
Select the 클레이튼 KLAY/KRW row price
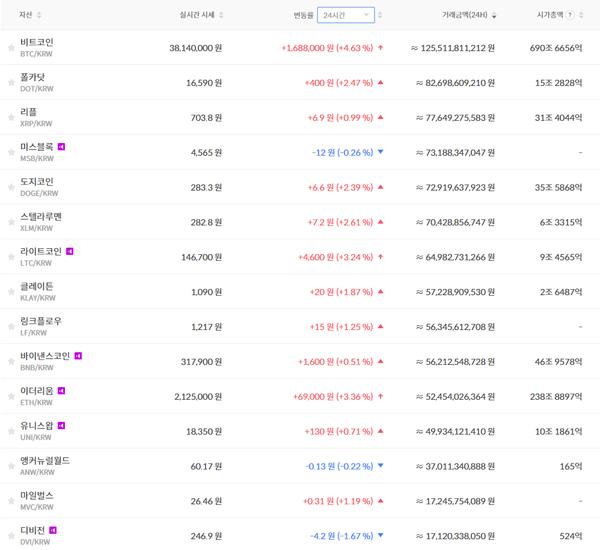pos(203,292)
